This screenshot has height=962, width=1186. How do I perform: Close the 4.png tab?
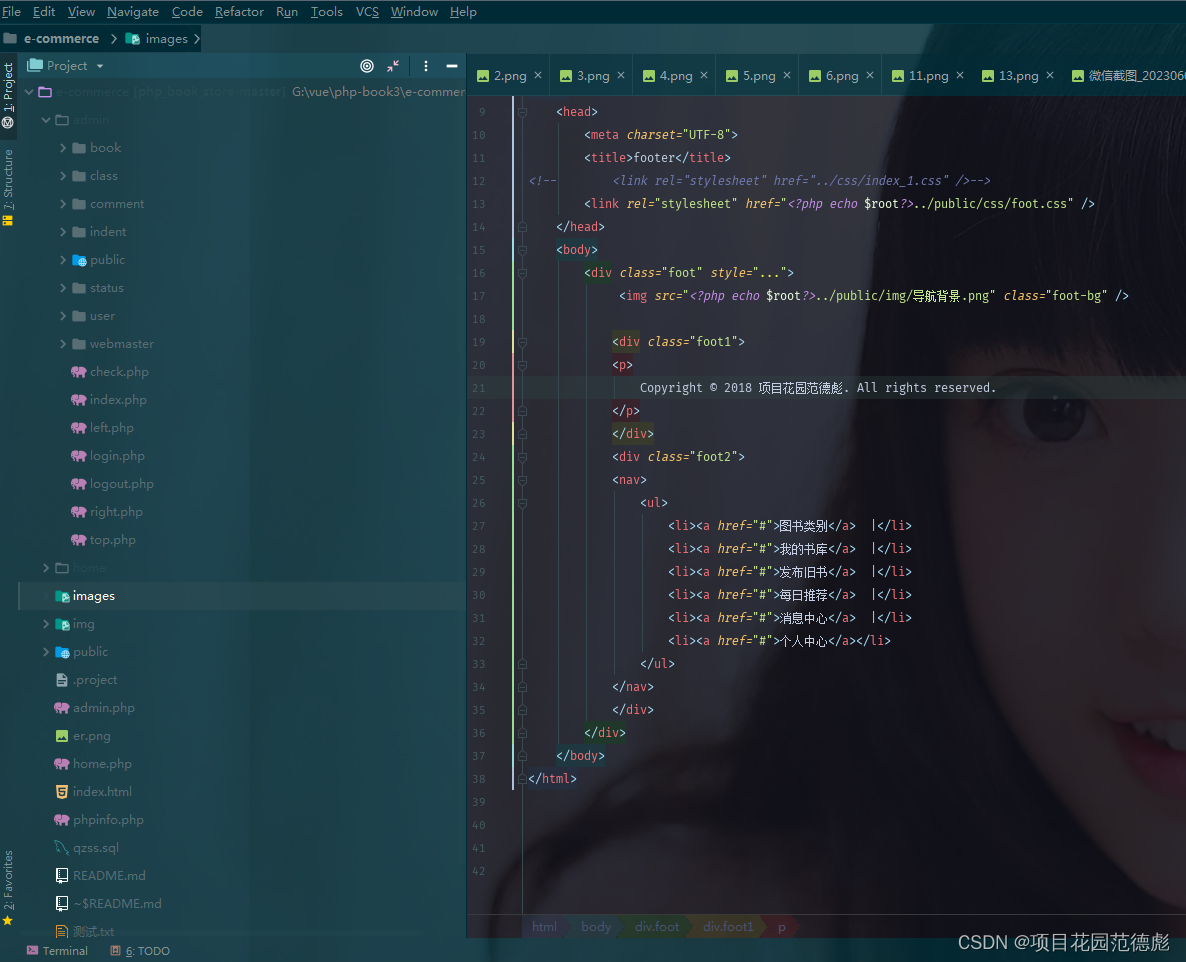(x=704, y=75)
